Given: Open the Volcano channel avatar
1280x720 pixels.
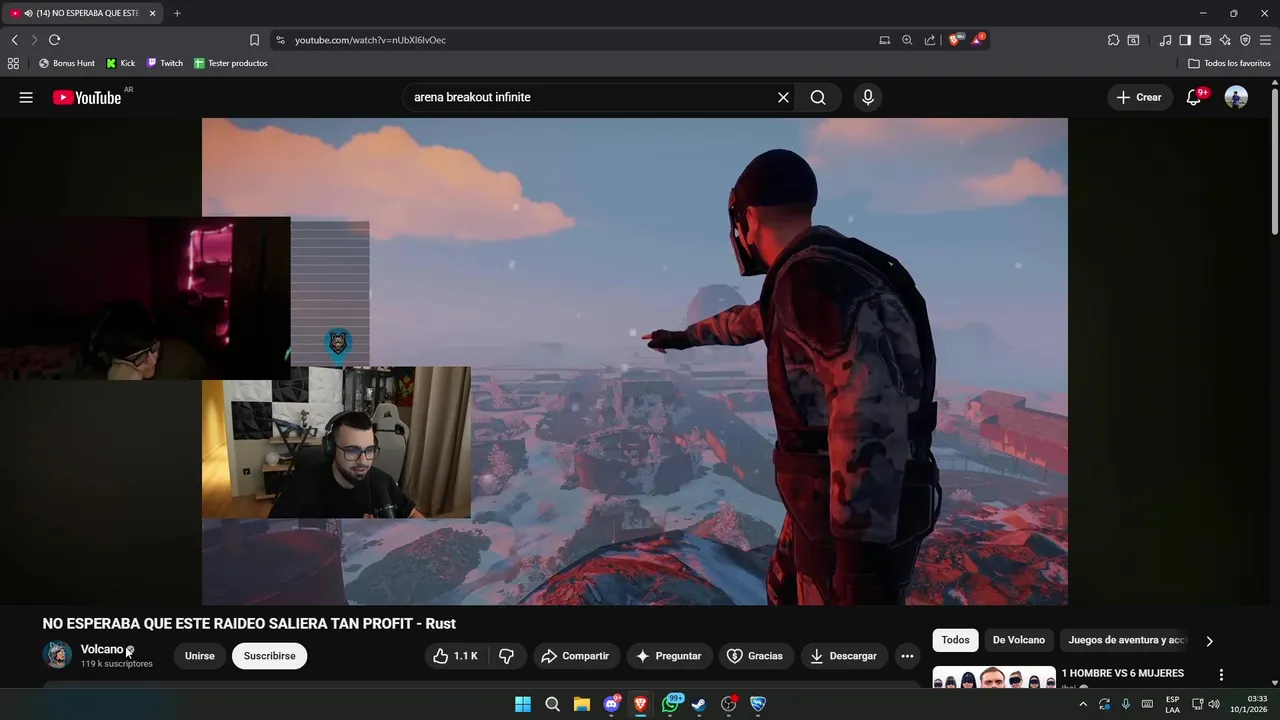Looking at the screenshot, I should pos(57,655).
